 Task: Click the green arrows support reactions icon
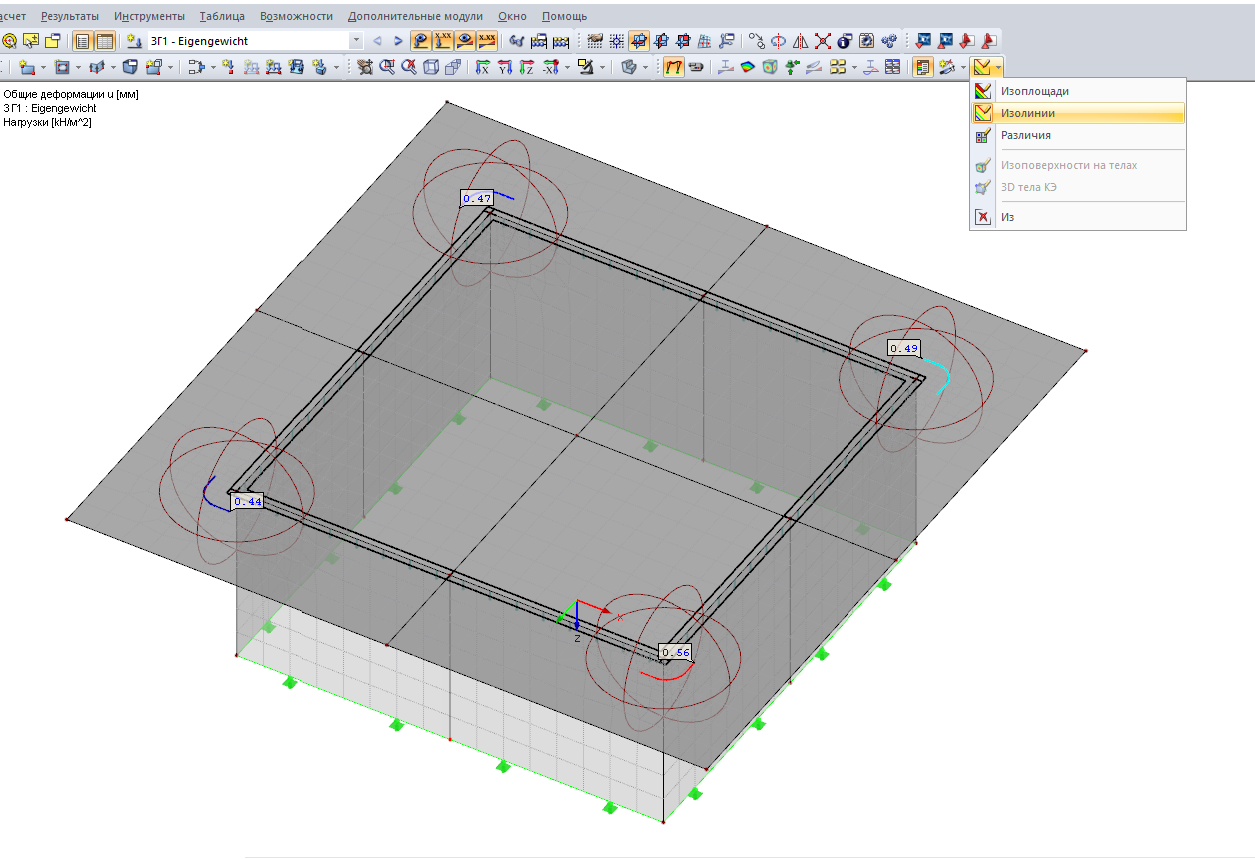tap(792, 67)
